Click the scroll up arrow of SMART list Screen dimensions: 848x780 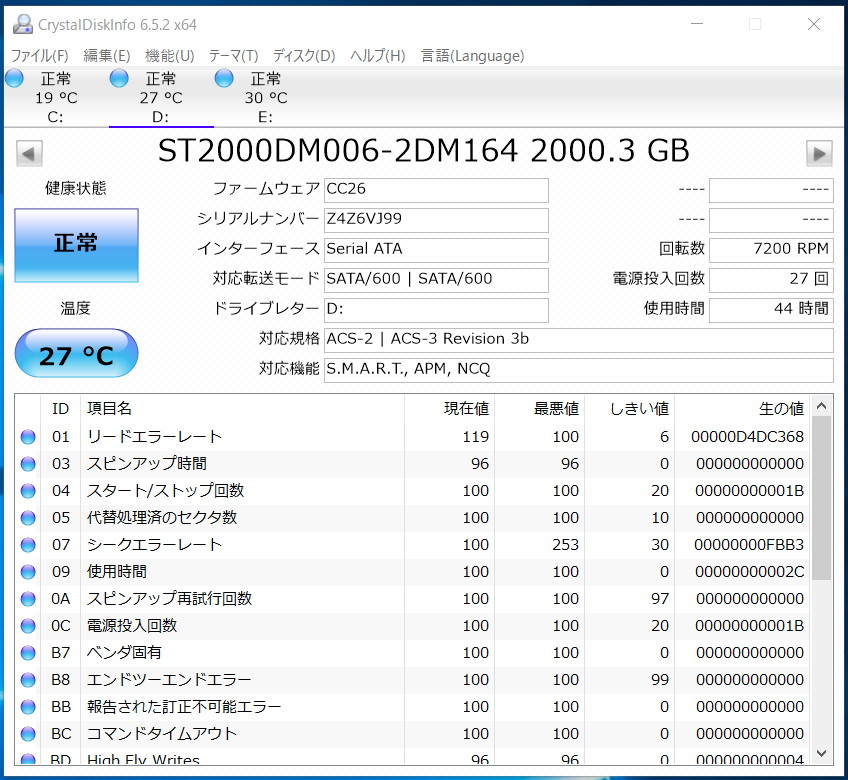[822, 406]
